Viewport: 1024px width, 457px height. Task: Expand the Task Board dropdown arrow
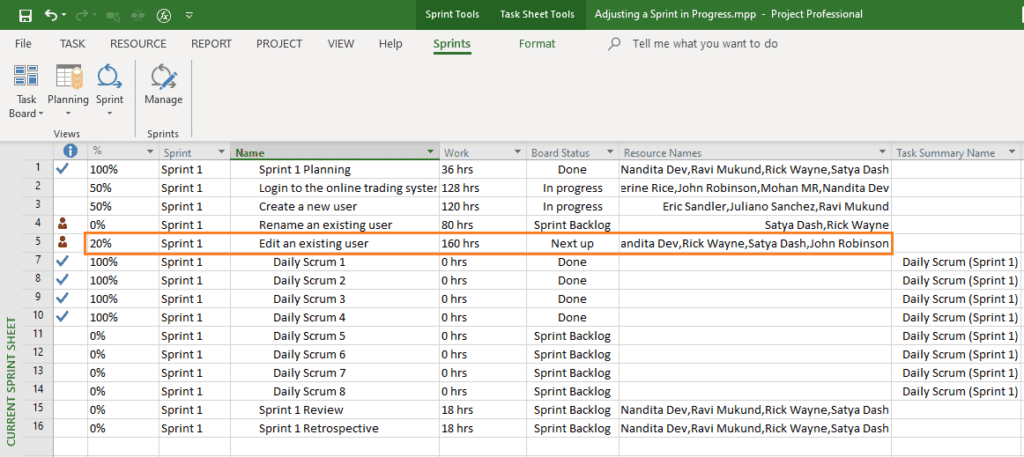41,114
